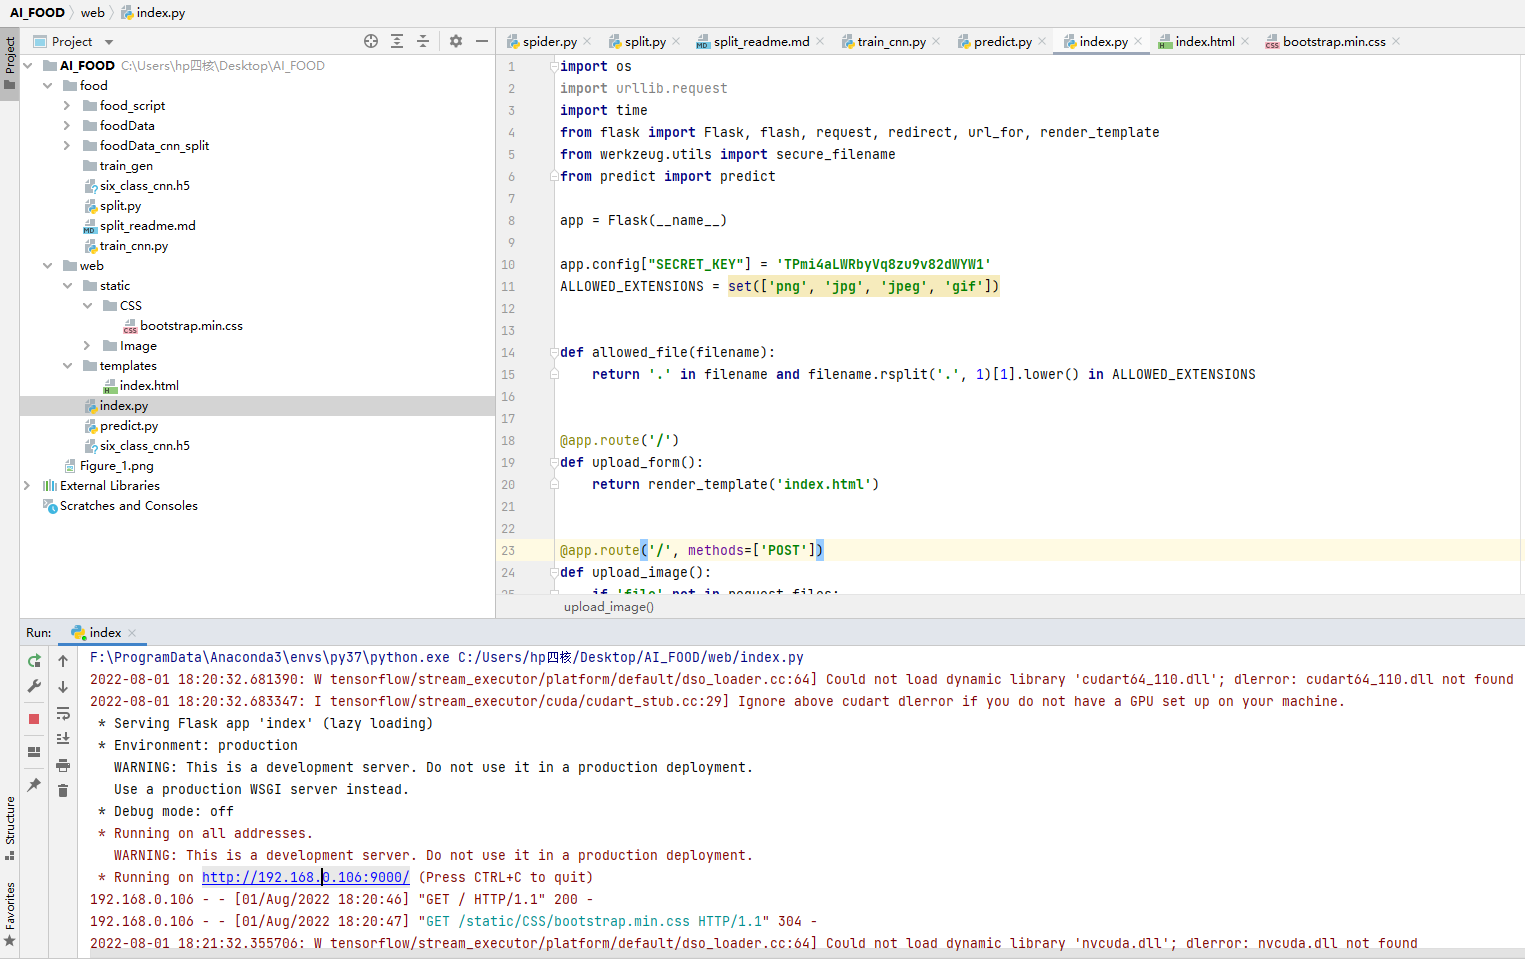The width and height of the screenshot is (1525, 959).
Task: Select Figure_1.png file
Action: tap(116, 466)
